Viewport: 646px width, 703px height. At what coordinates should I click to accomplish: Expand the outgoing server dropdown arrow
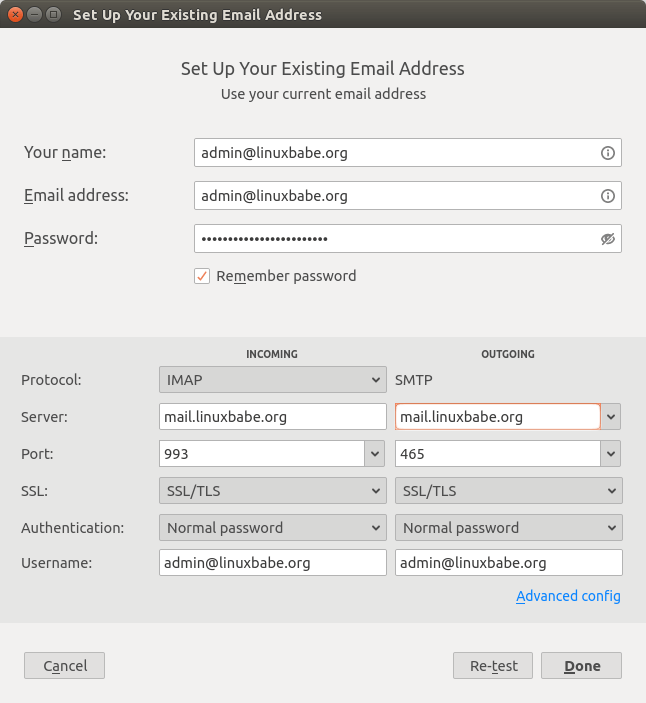[612, 417]
